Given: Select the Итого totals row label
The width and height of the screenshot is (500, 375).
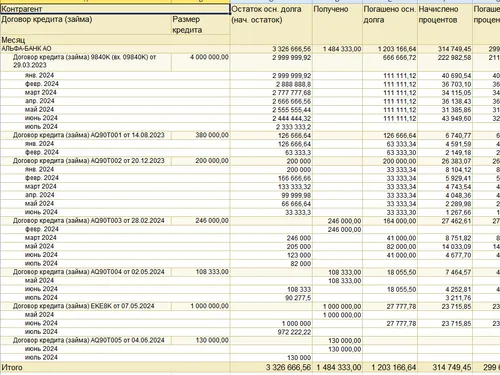Looking at the screenshot, I should [12, 368].
